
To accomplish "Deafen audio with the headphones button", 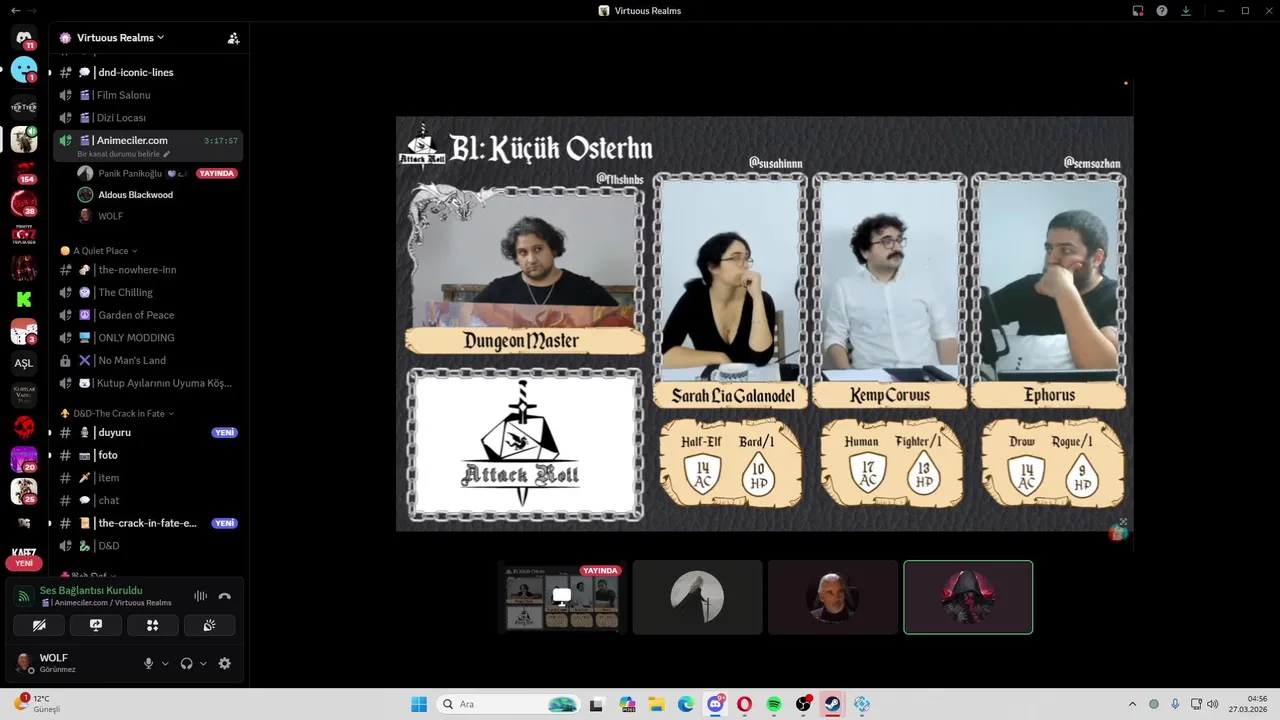I will point(186,663).
